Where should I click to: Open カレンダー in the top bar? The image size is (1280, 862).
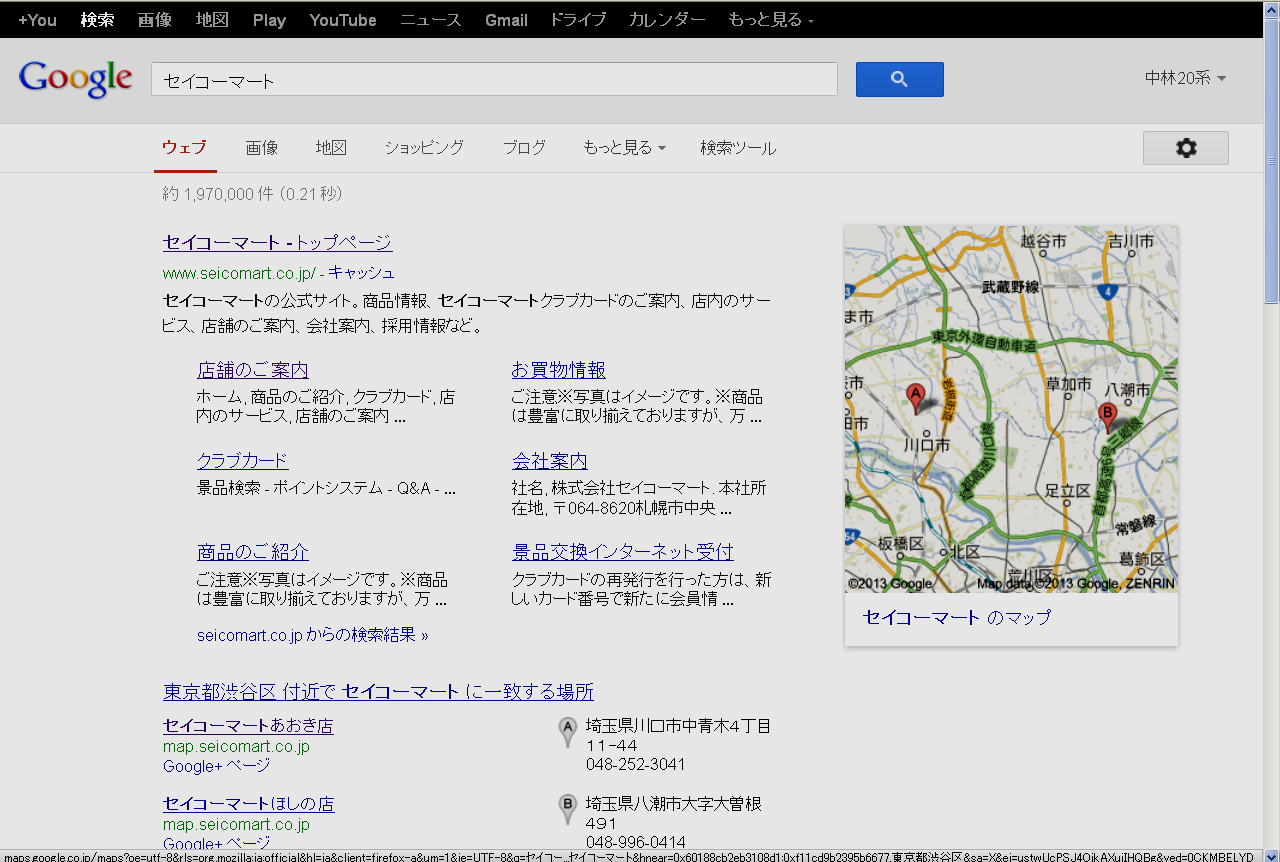coord(667,20)
